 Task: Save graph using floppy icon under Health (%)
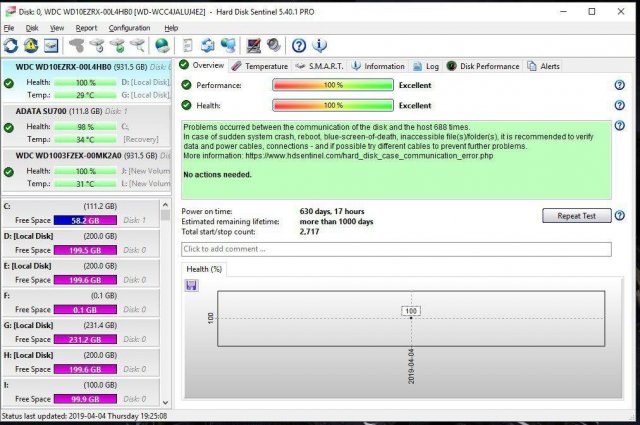191,286
